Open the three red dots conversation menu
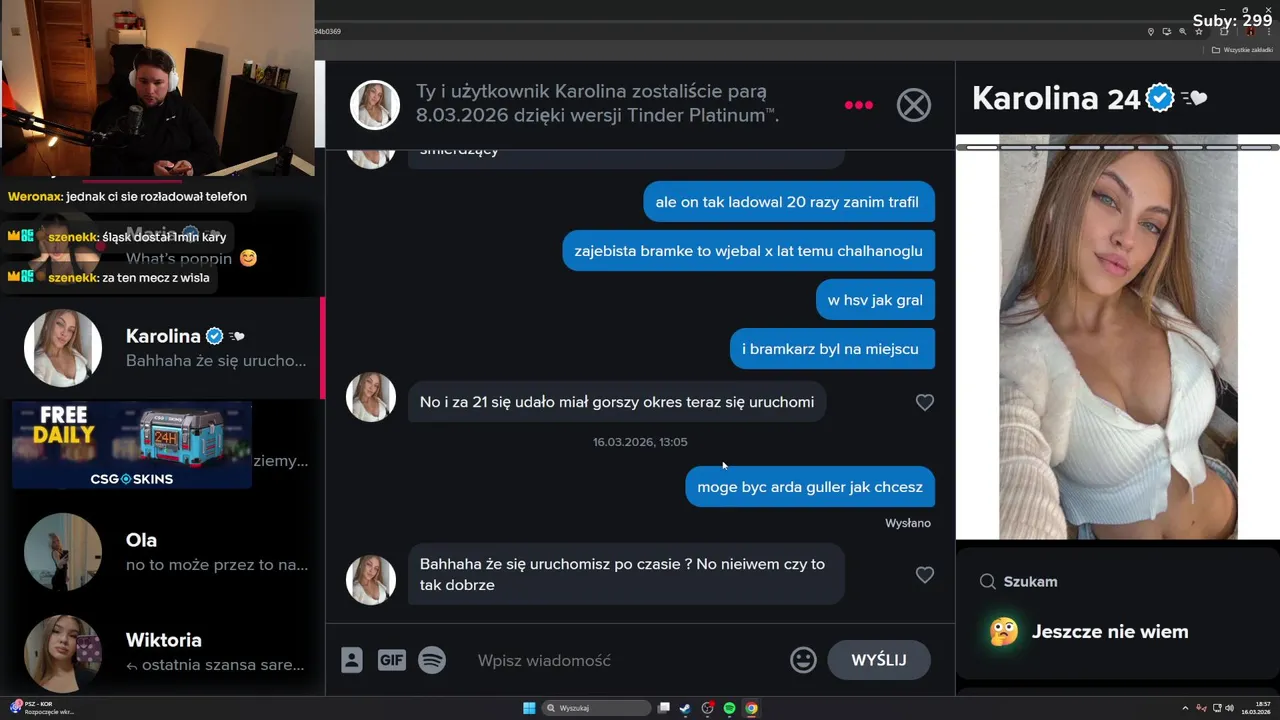Screen dimensions: 1280x720 (859, 105)
